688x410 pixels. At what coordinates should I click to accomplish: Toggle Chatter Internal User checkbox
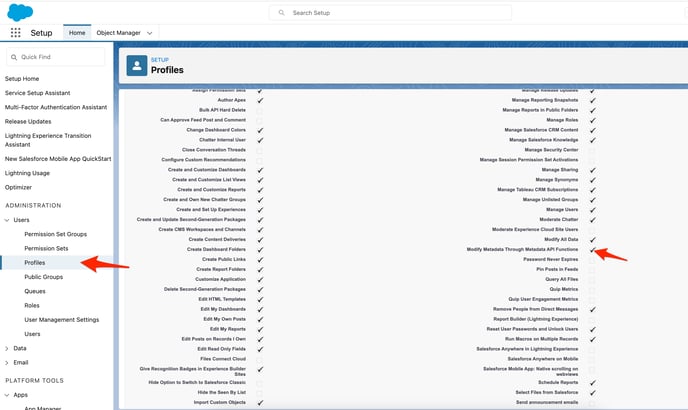(260, 140)
